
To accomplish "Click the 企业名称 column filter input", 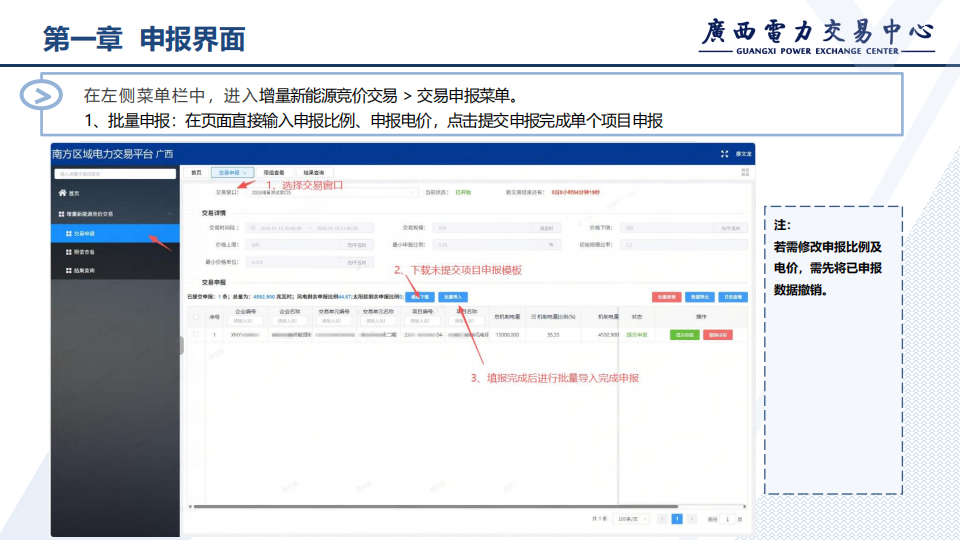I will 289,321.
